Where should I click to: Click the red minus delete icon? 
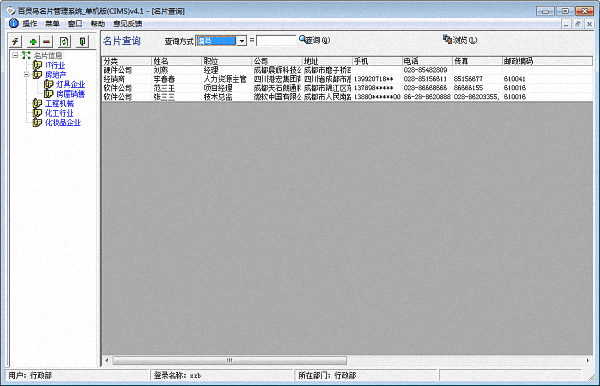(47, 41)
